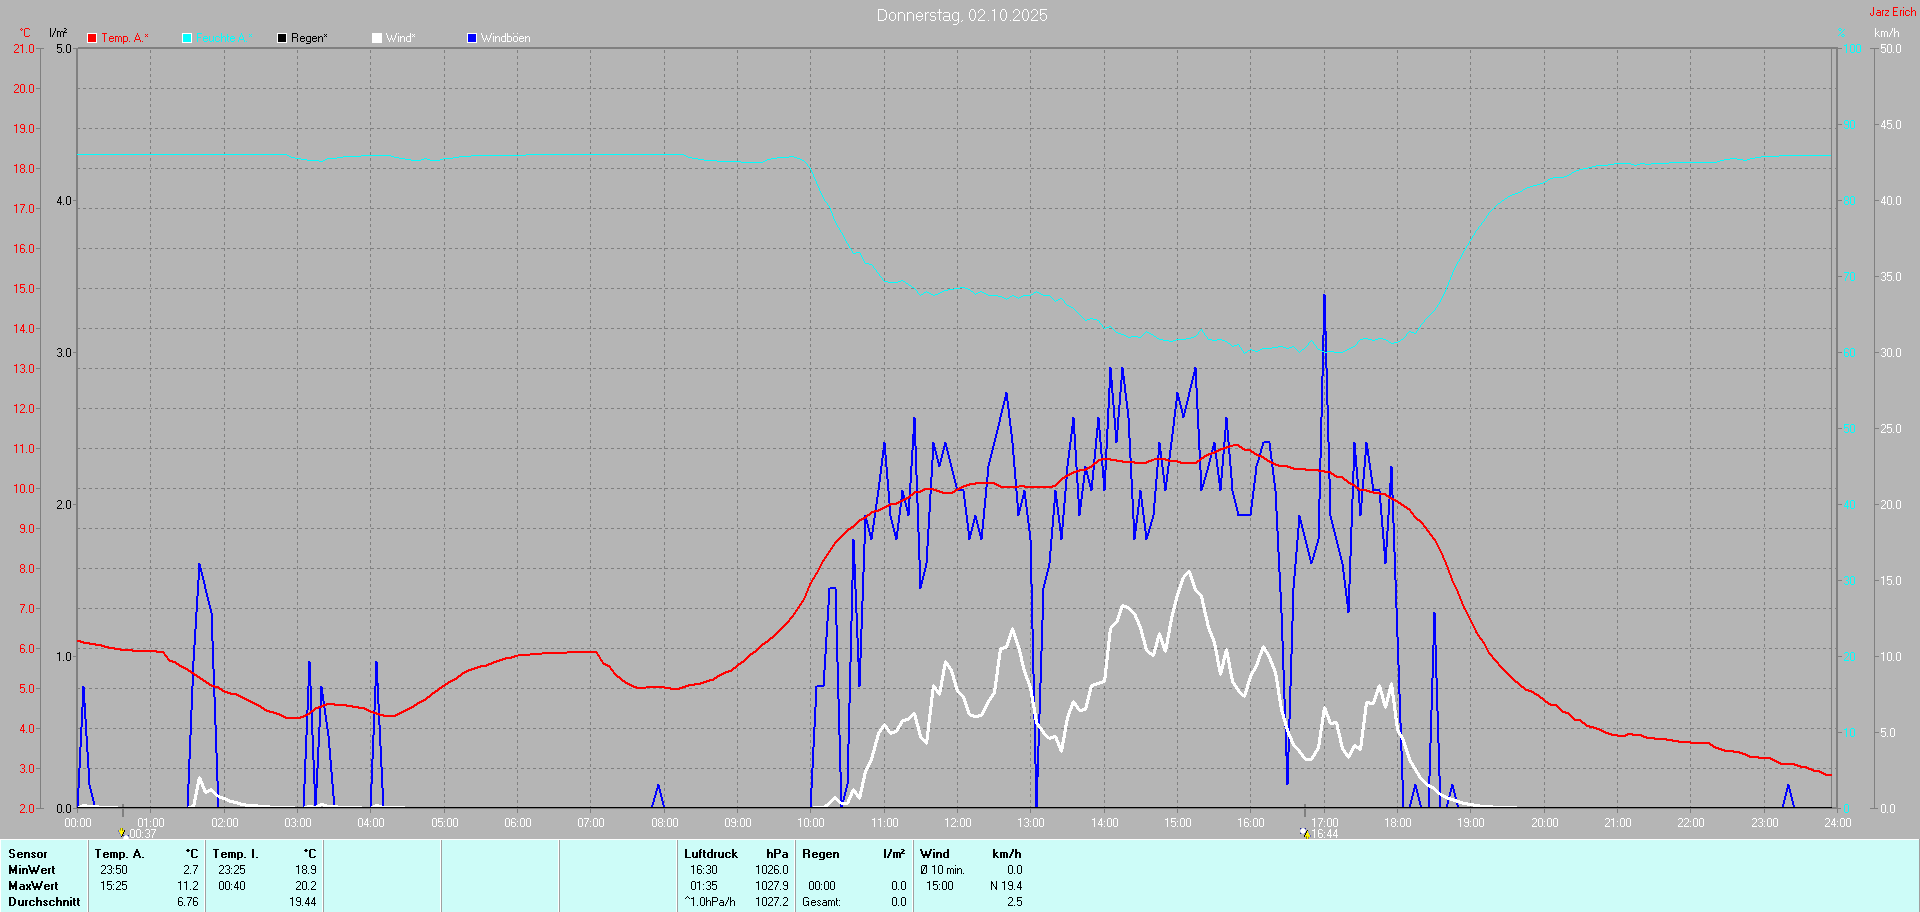The image size is (1920, 912).
Task: Click the 'Ø 10 min.' wind label
Action: click(x=942, y=870)
